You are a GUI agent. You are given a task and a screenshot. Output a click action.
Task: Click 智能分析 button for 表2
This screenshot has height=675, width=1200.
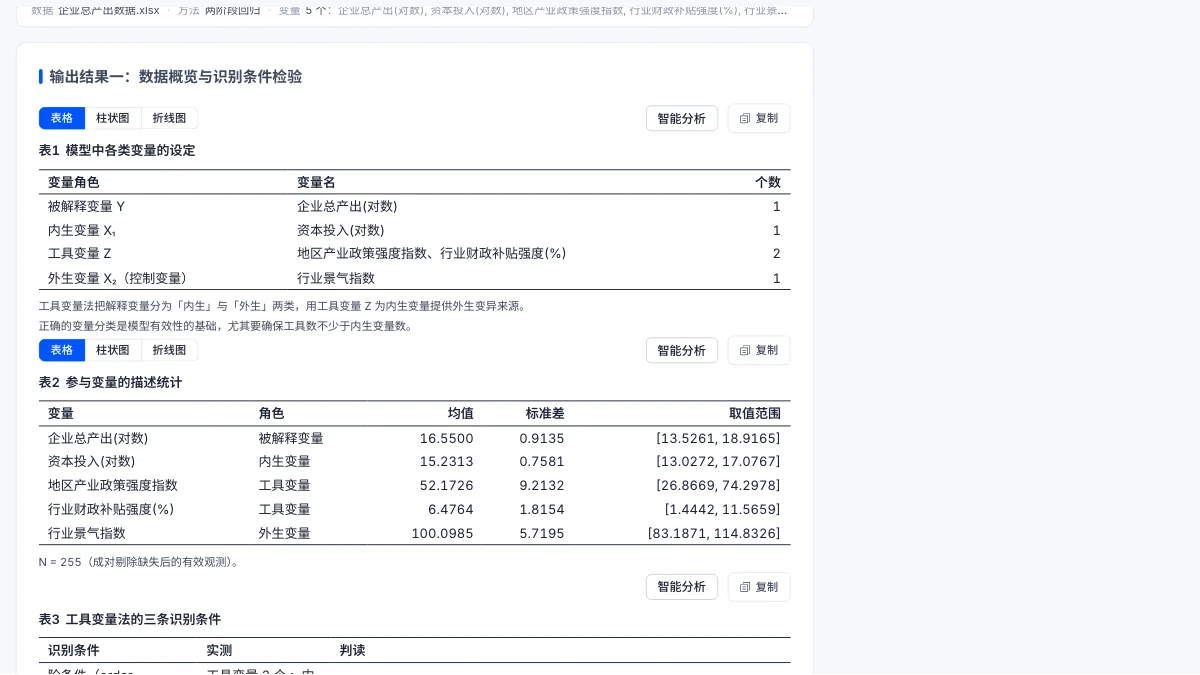[682, 350]
